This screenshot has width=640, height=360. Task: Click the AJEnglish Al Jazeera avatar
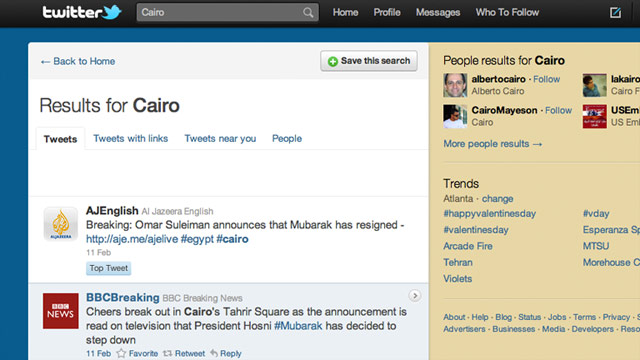60,224
